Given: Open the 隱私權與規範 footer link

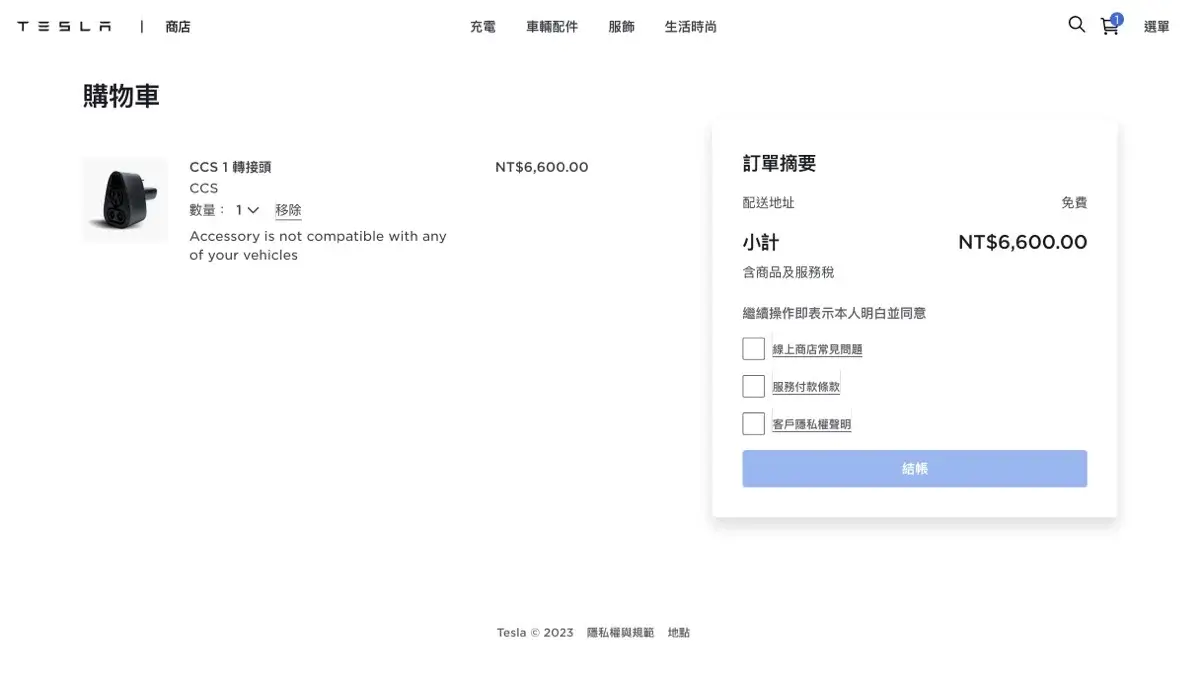Looking at the screenshot, I should click(620, 633).
